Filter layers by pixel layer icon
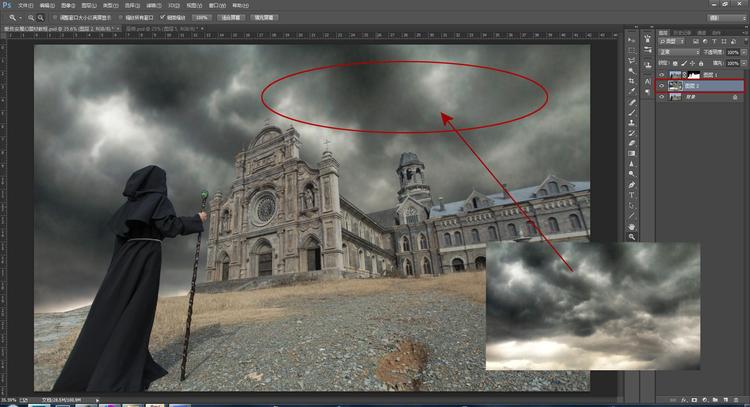This screenshot has height=407, width=750. pos(696,42)
